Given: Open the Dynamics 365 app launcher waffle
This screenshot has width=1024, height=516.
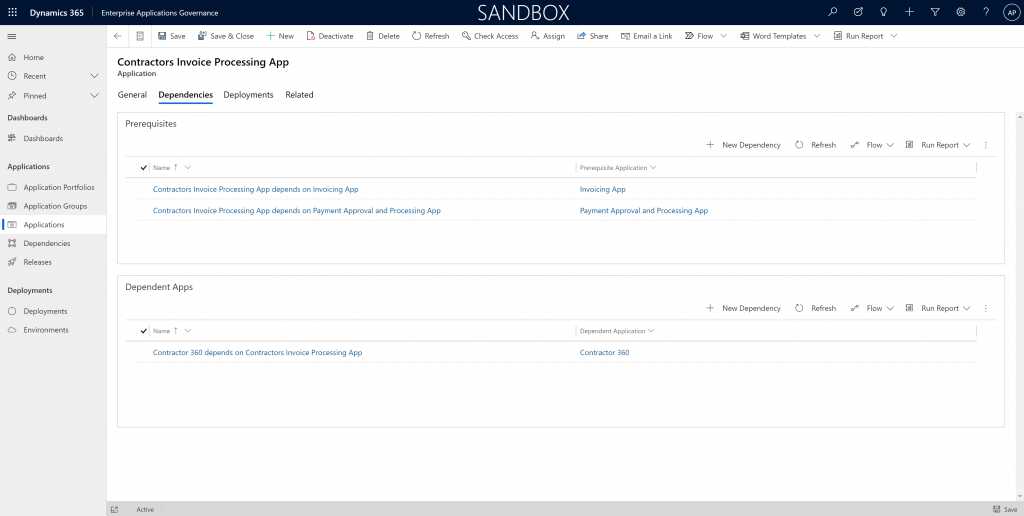Looking at the screenshot, I should click(x=12, y=12).
